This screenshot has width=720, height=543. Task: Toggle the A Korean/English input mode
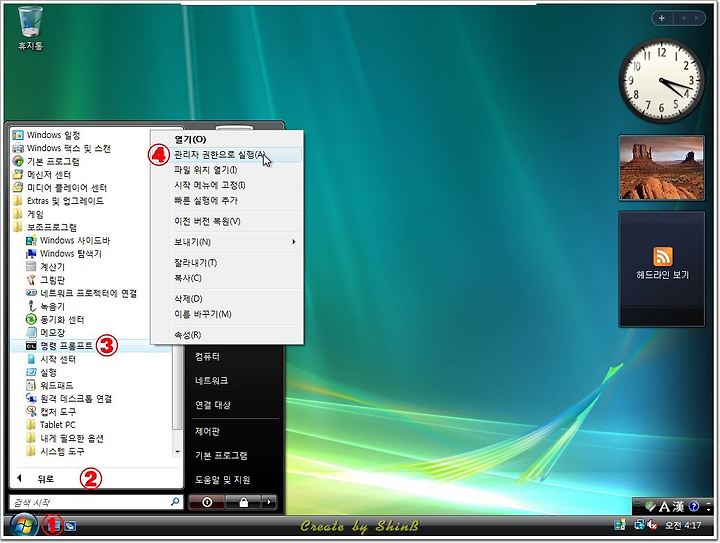click(664, 507)
